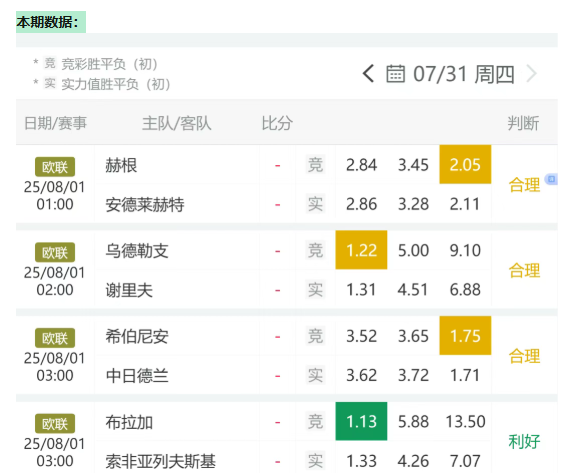Click the 欧联 badge for 乌德勒支 match
The image size is (576, 473).
tap(55, 253)
